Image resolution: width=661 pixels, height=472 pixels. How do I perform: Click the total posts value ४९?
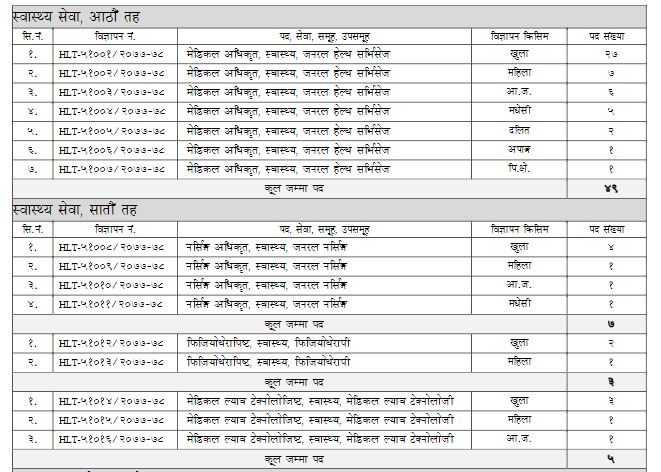click(x=609, y=188)
